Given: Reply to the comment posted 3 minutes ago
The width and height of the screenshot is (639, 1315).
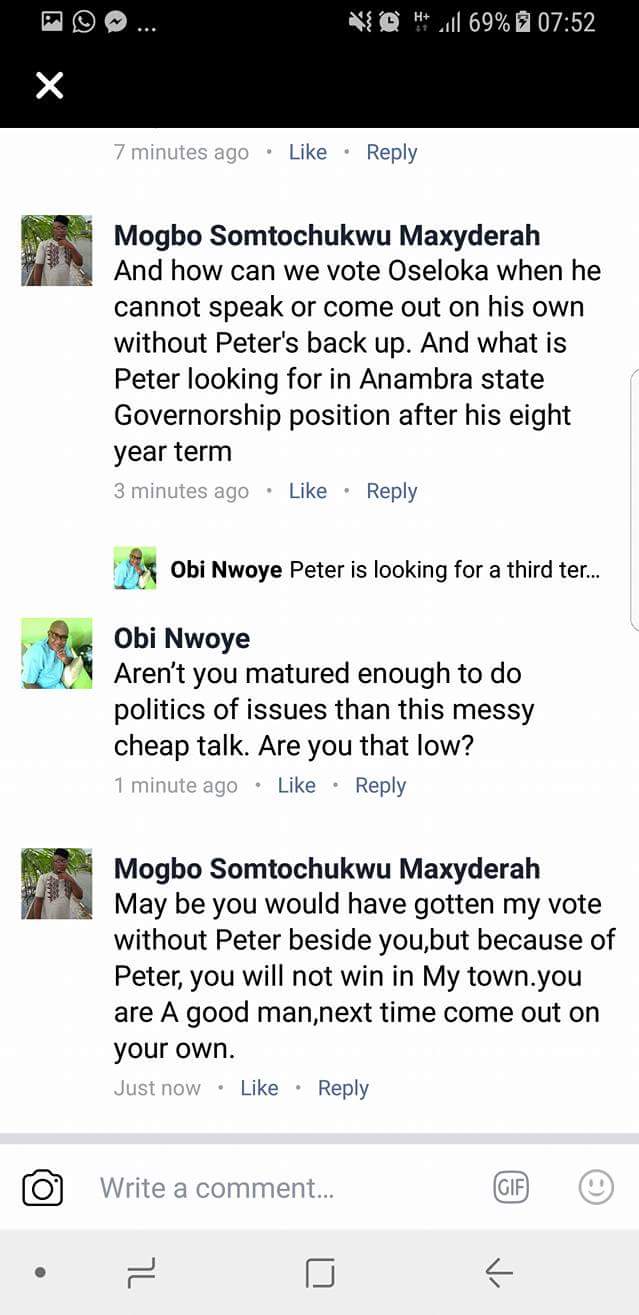Looking at the screenshot, I should pos(391,491).
